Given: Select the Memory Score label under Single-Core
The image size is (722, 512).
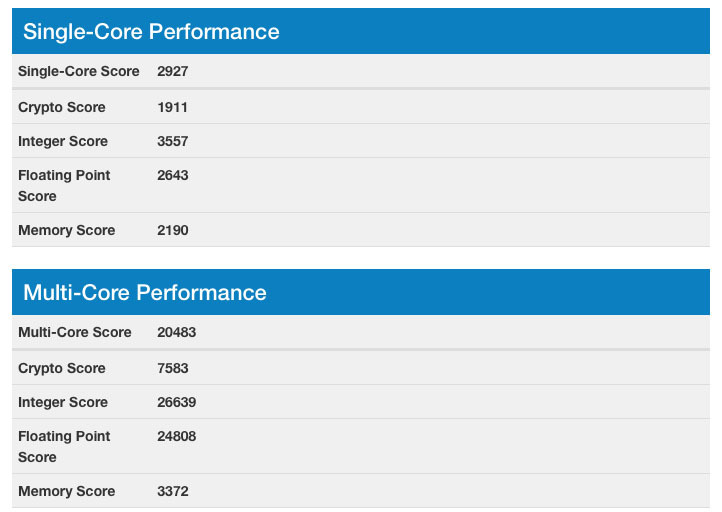Looking at the screenshot, I should pyautogui.click(x=67, y=230).
